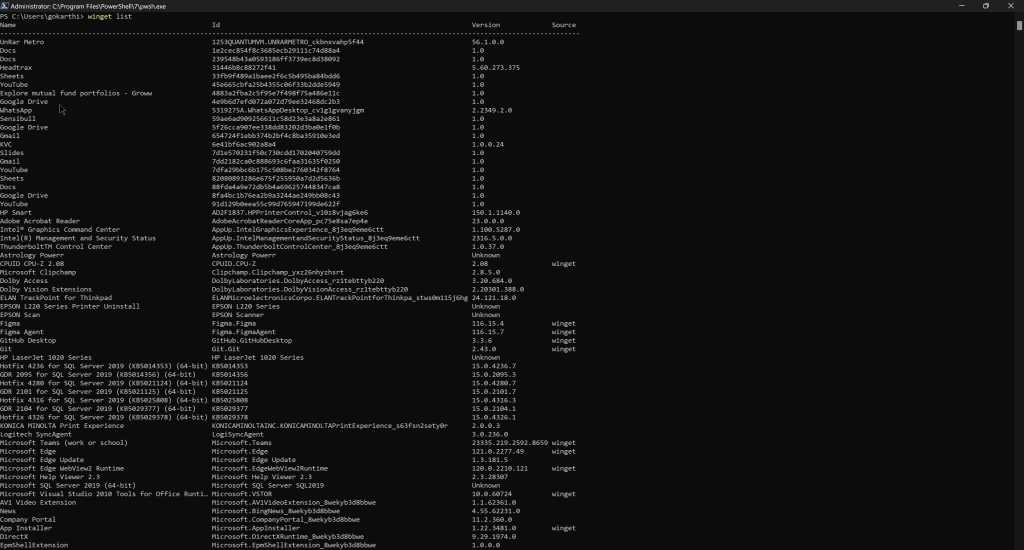
Task: Click the 'DirectX' name entry
Action: pyautogui.click(x=14, y=536)
